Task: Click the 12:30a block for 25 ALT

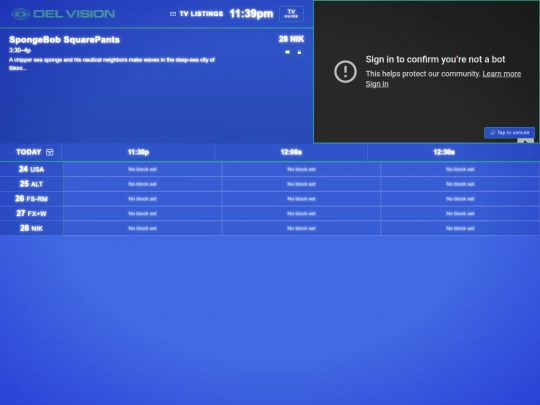Action: pos(460,184)
